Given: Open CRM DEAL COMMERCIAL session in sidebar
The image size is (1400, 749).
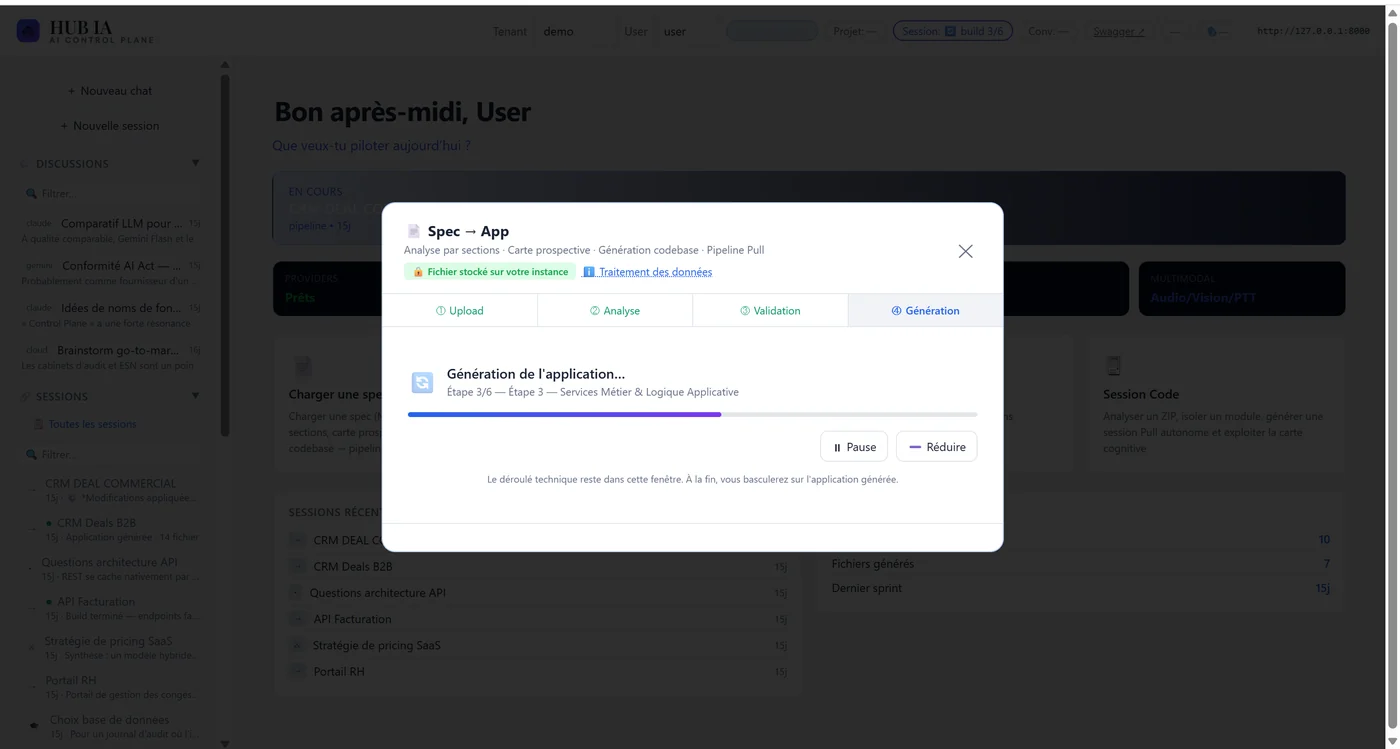Looking at the screenshot, I should pos(111,489).
